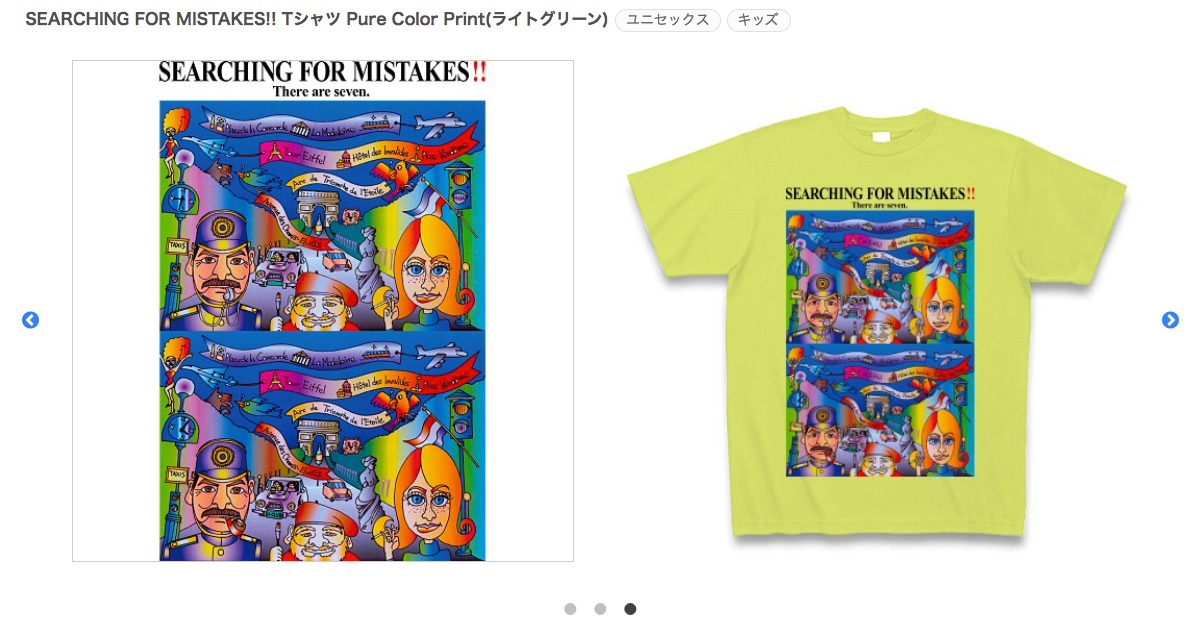This screenshot has width=1188, height=618.
Task: Click the light green T-shirt product image
Action: [x=877, y=324]
